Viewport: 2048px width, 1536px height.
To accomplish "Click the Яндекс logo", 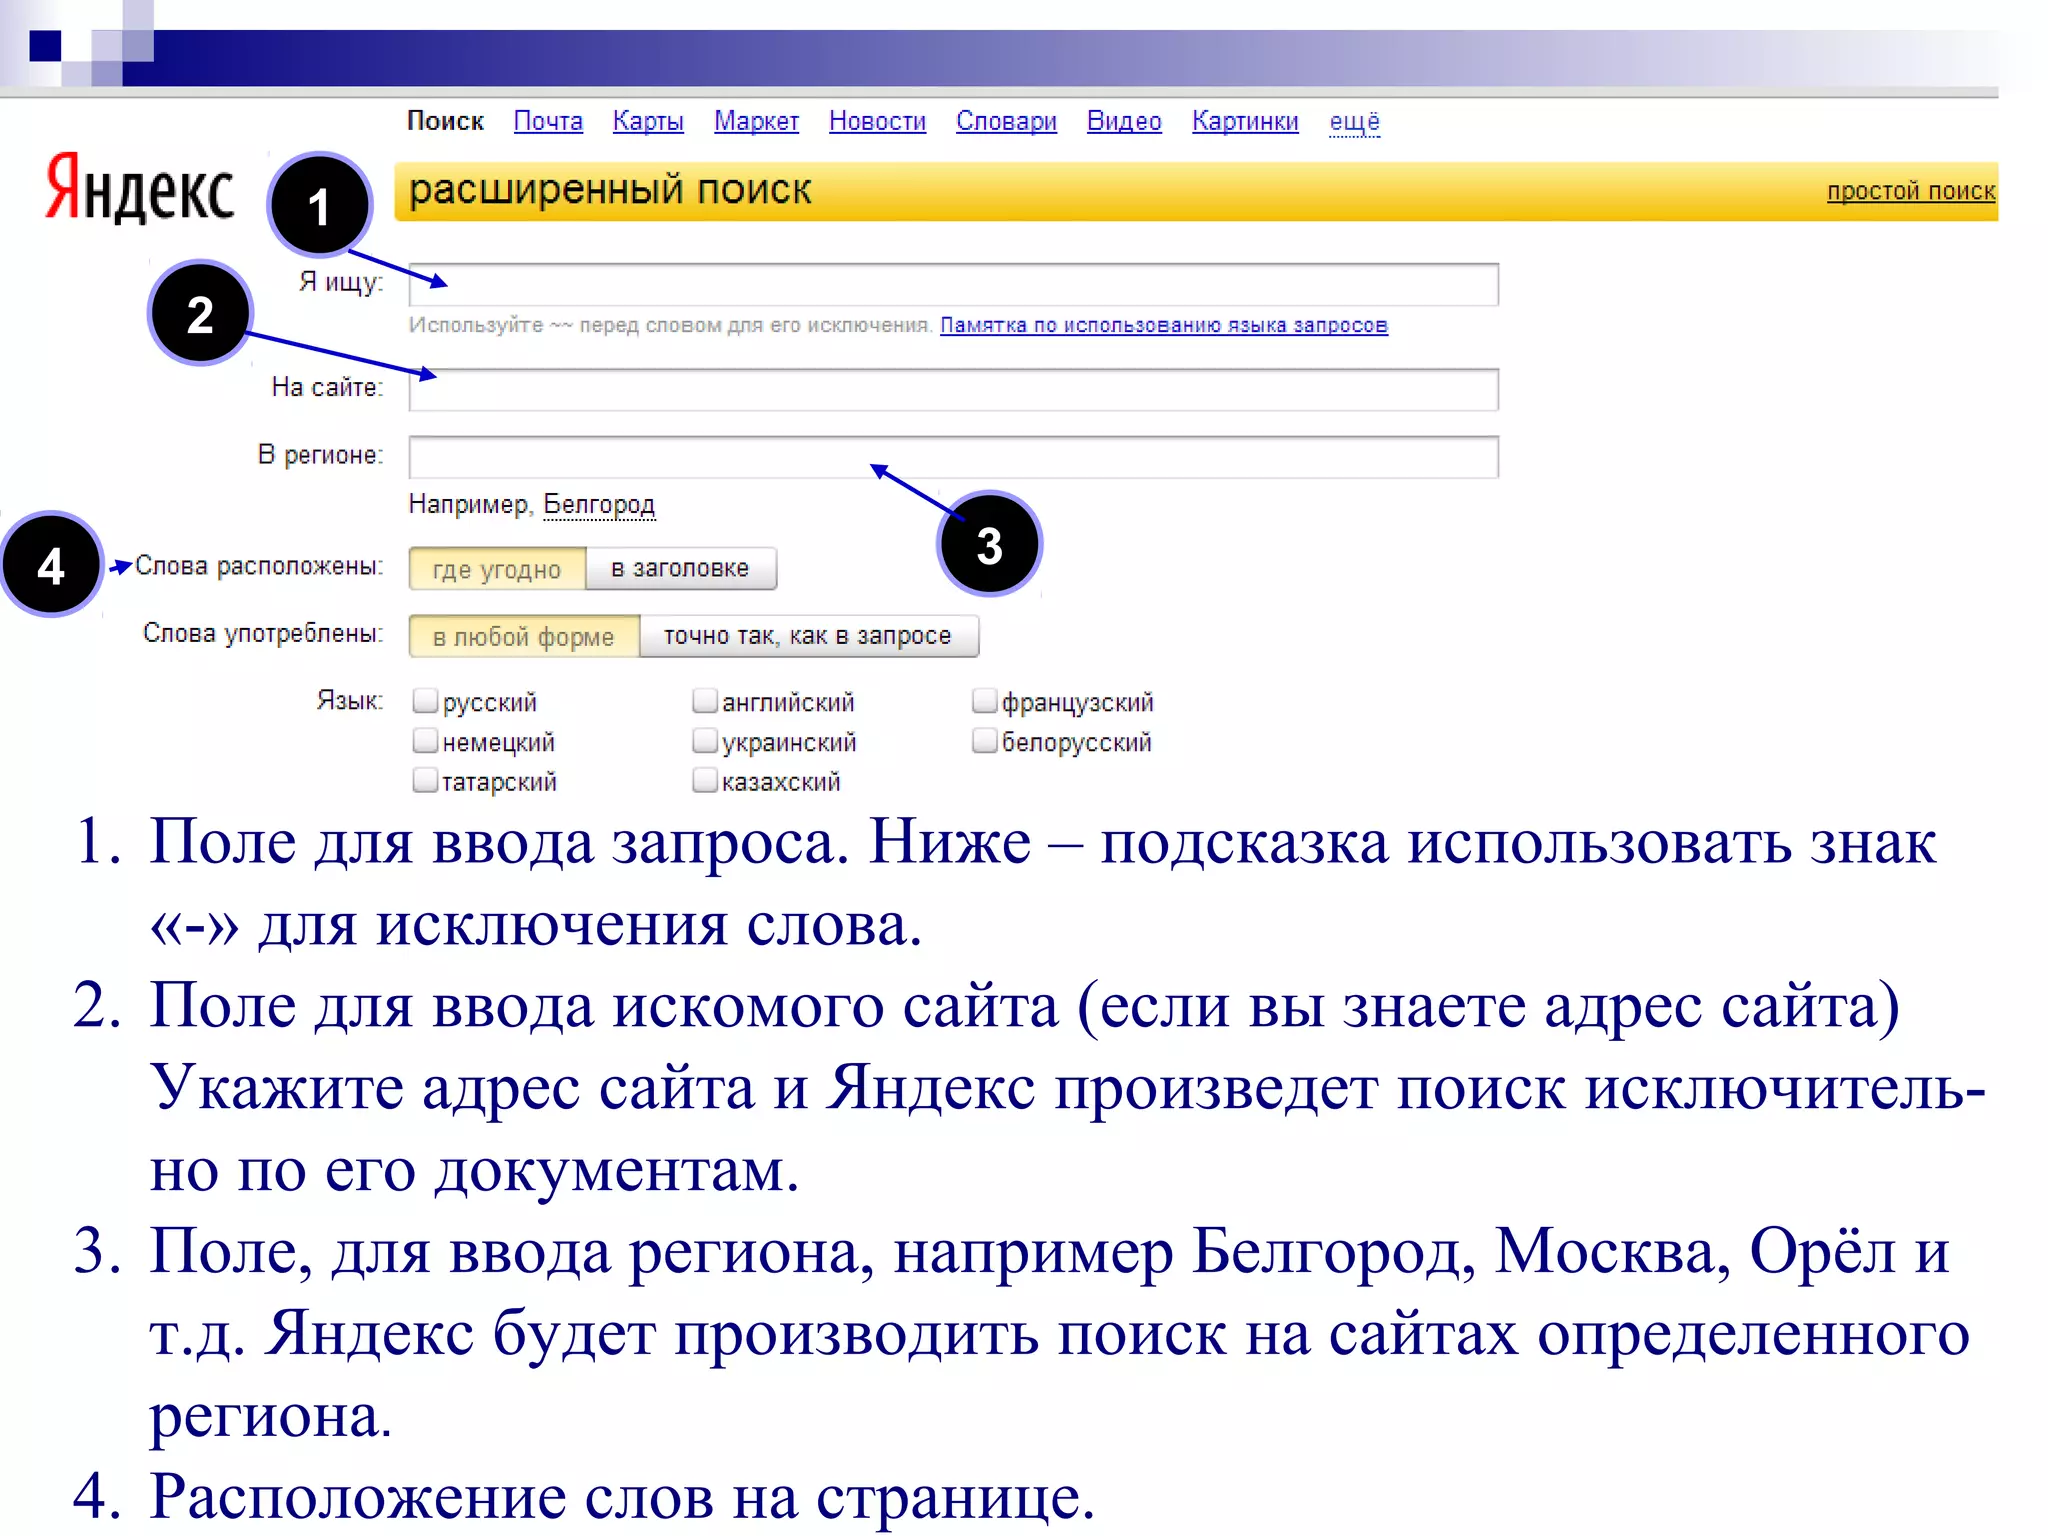I will click(x=140, y=188).
